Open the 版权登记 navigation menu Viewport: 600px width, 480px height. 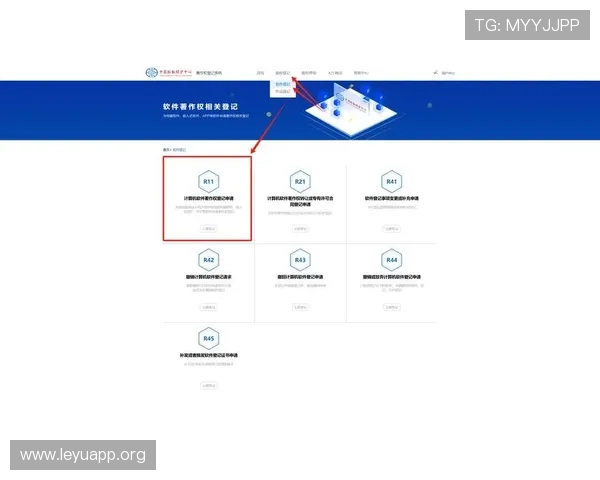[283, 73]
